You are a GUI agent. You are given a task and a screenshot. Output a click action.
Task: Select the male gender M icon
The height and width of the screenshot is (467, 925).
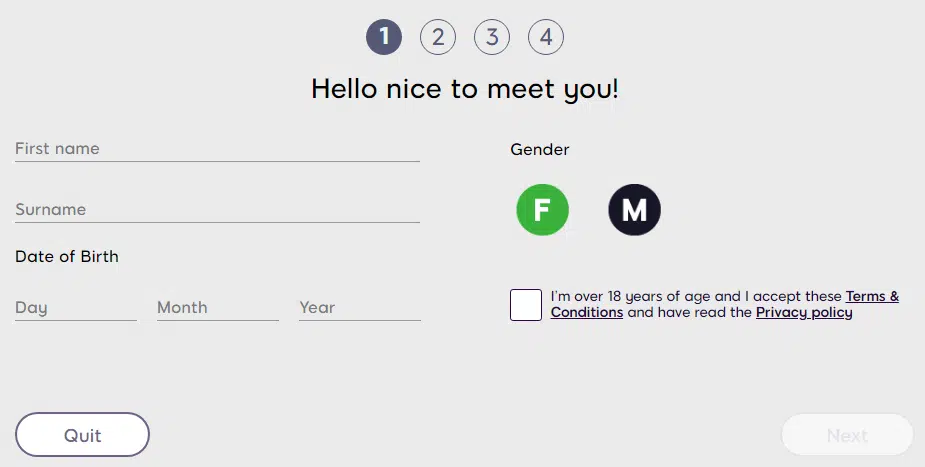[x=634, y=210]
